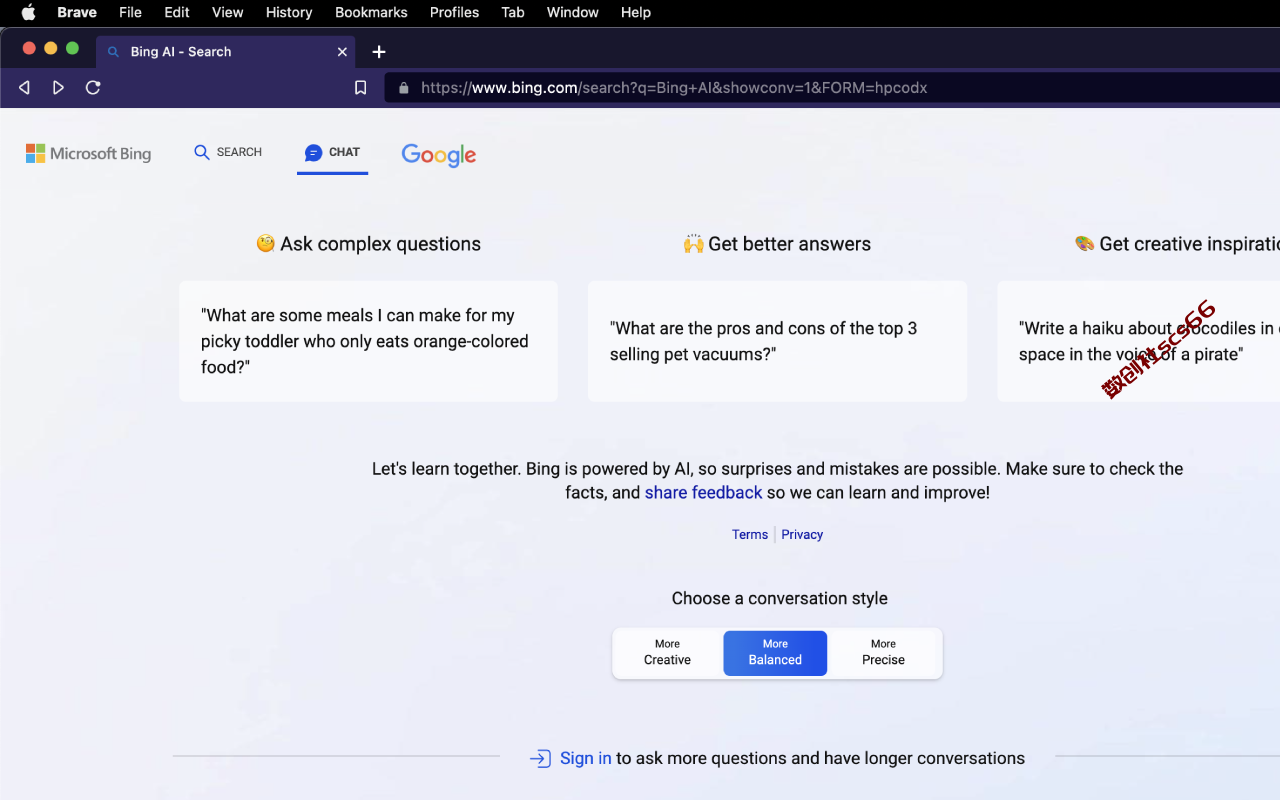Screen dimensions: 1280x800
Task: Click the raised hands emoji
Action: tap(694, 243)
